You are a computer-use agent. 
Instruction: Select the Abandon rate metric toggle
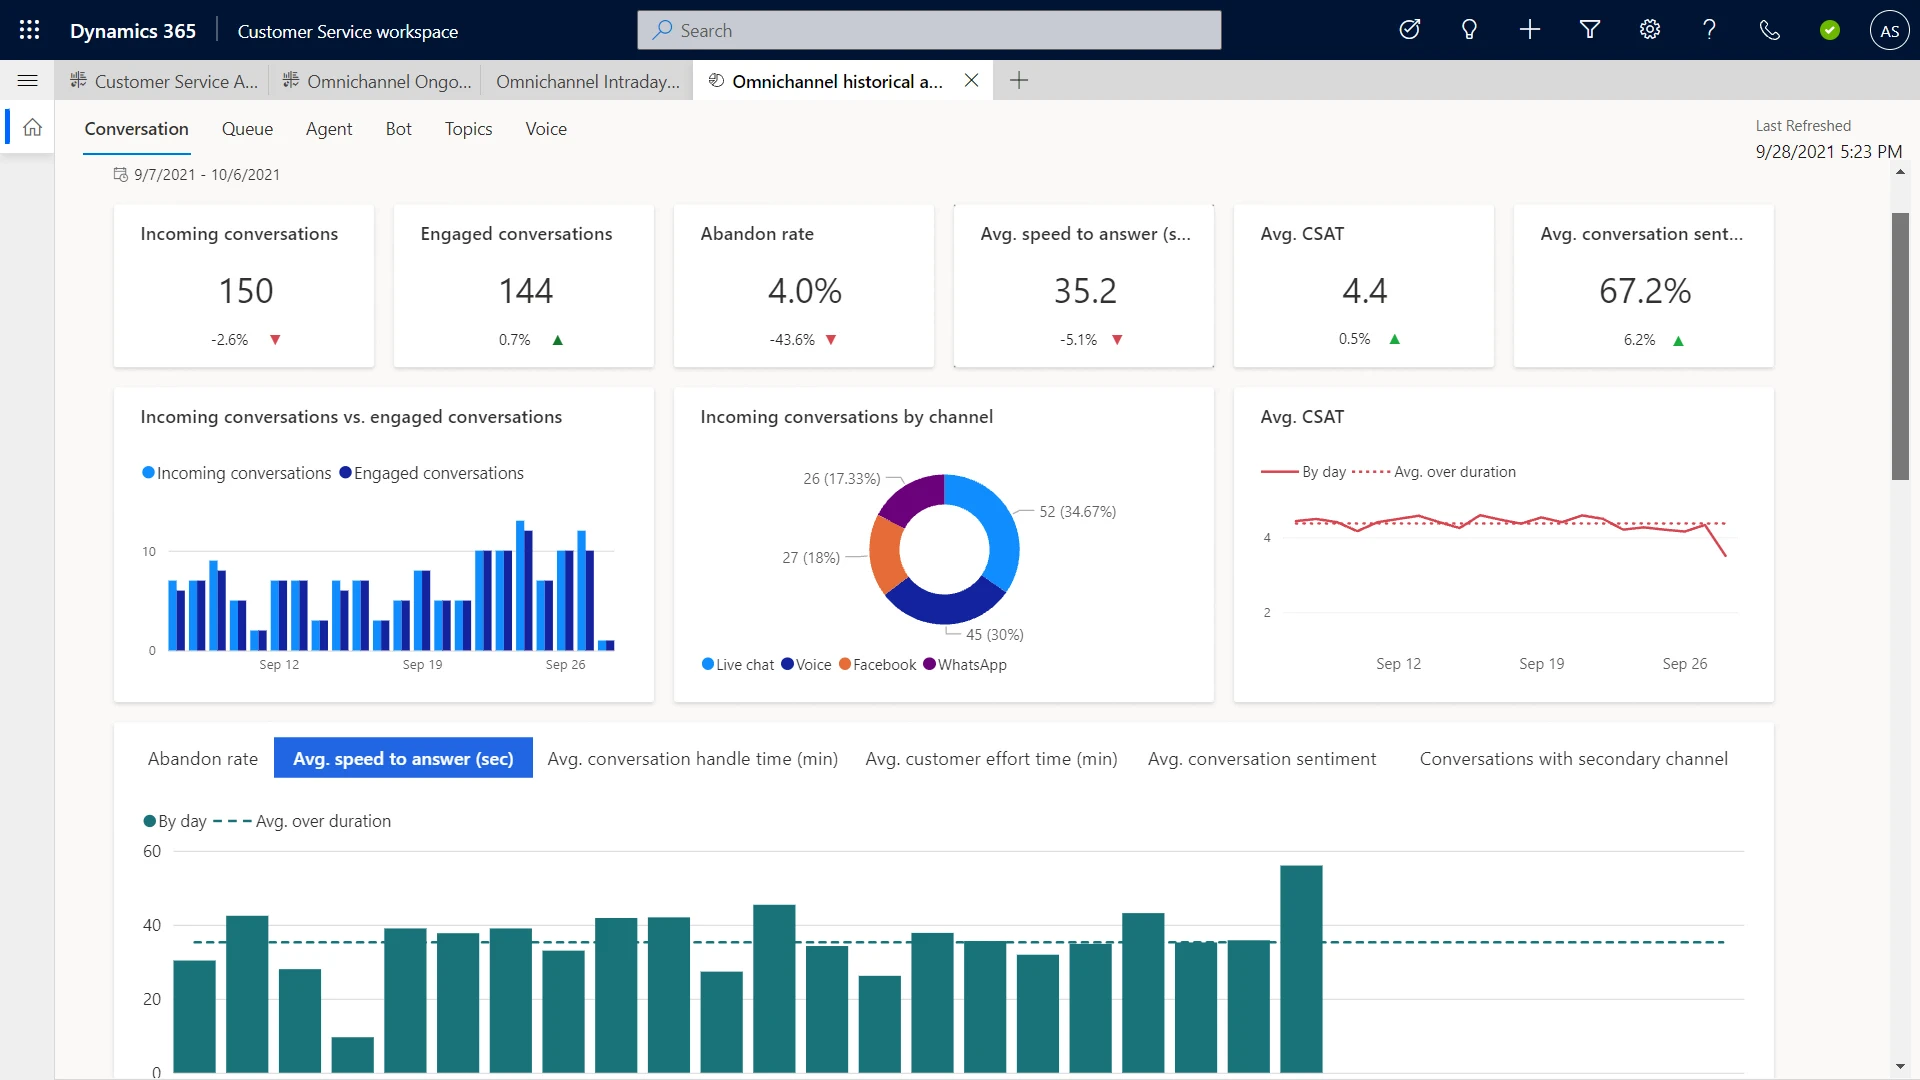coord(202,758)
